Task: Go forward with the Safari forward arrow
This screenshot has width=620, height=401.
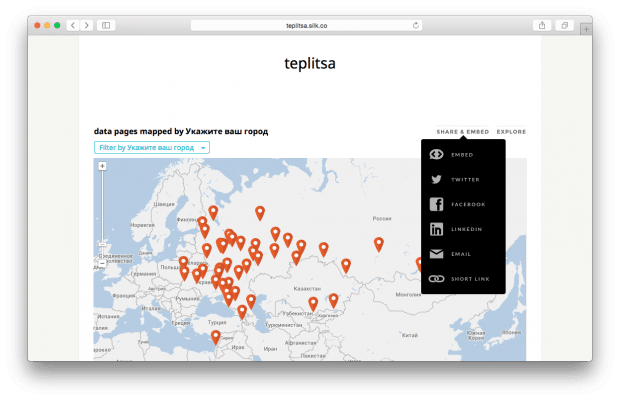Action: [86, 24]
